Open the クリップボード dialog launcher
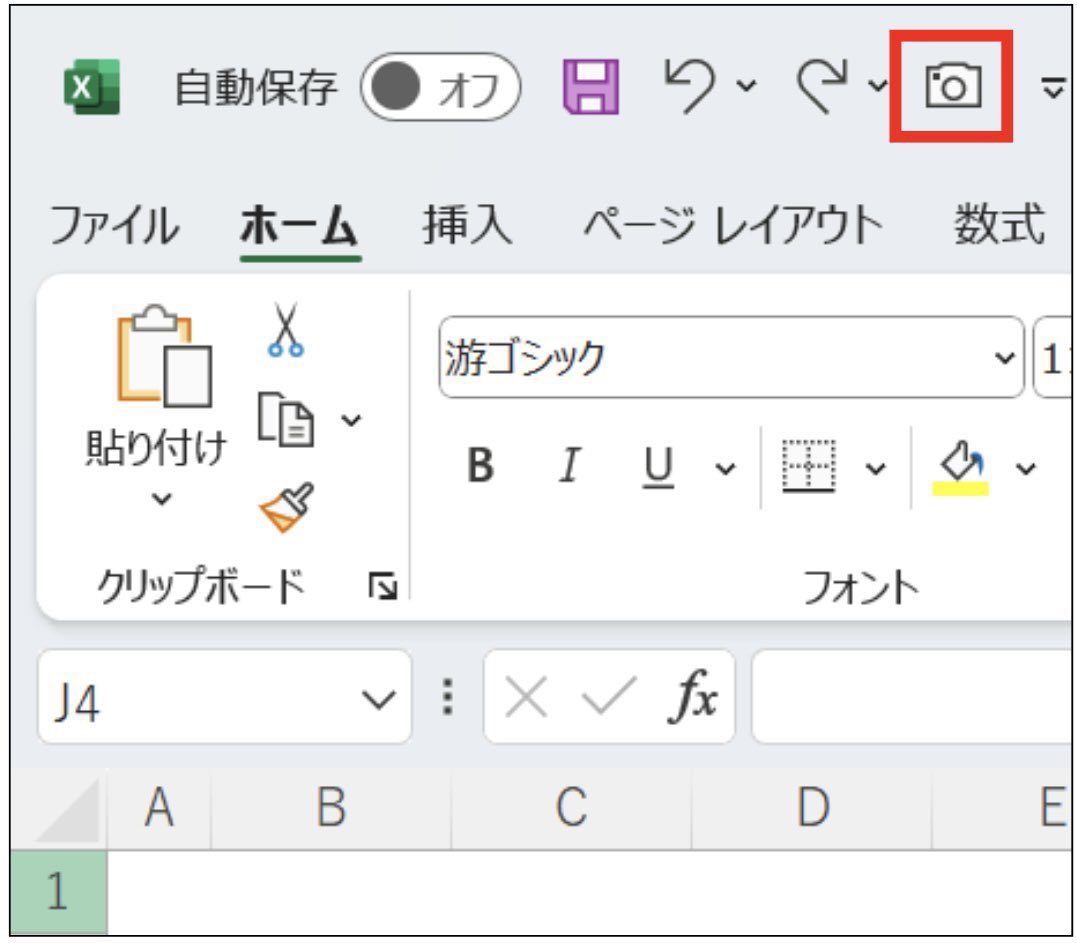The width and height of the screenshot is (1077, 943). click(x=382, y=586)
